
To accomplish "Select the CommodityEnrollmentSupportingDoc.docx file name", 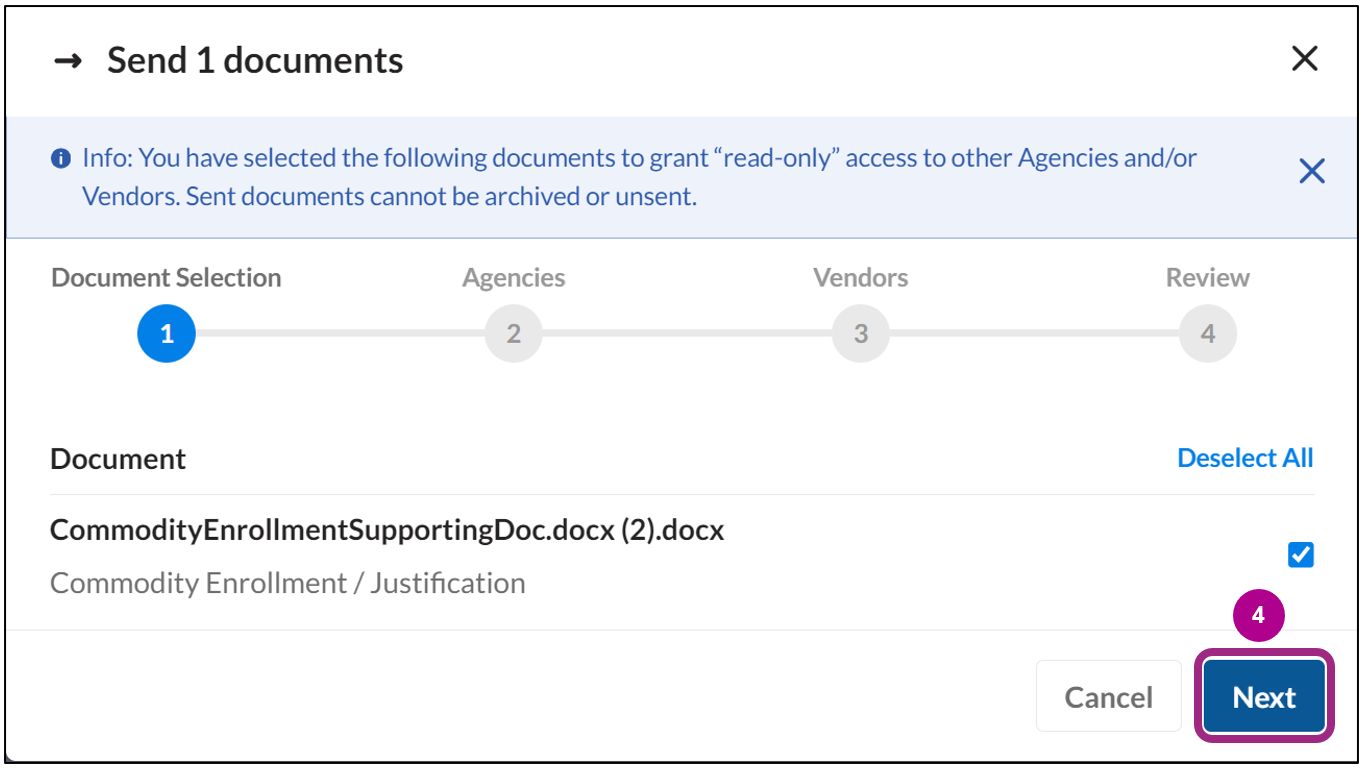I will 386,530.
